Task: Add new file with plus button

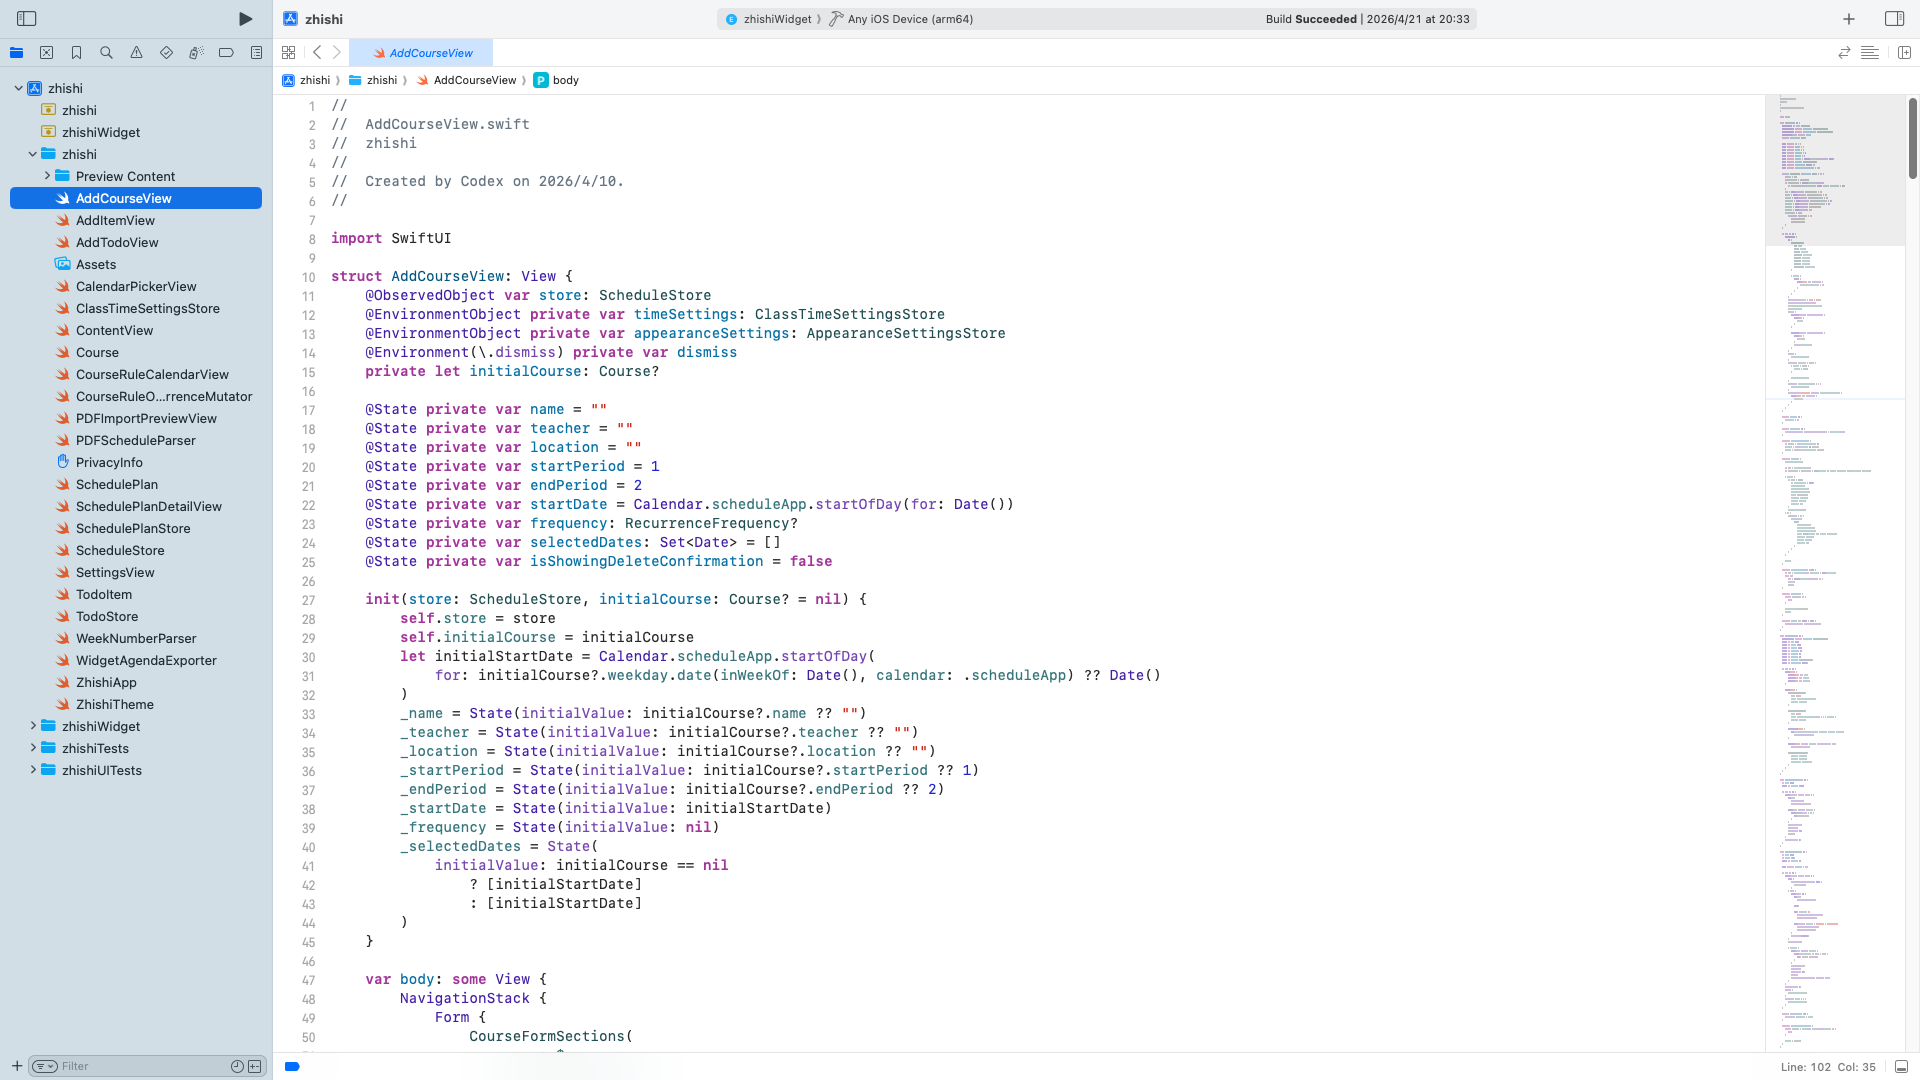Action: click(17, 1066)
